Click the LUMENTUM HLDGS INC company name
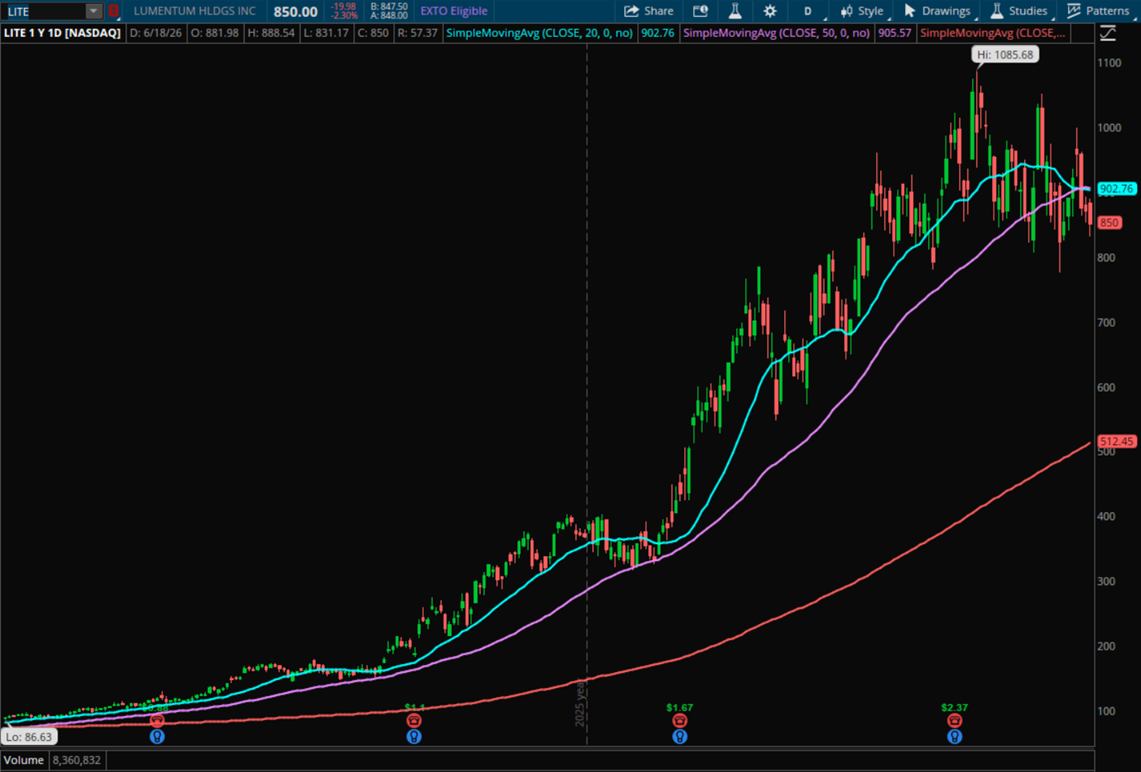 click(x=194, y=11)
